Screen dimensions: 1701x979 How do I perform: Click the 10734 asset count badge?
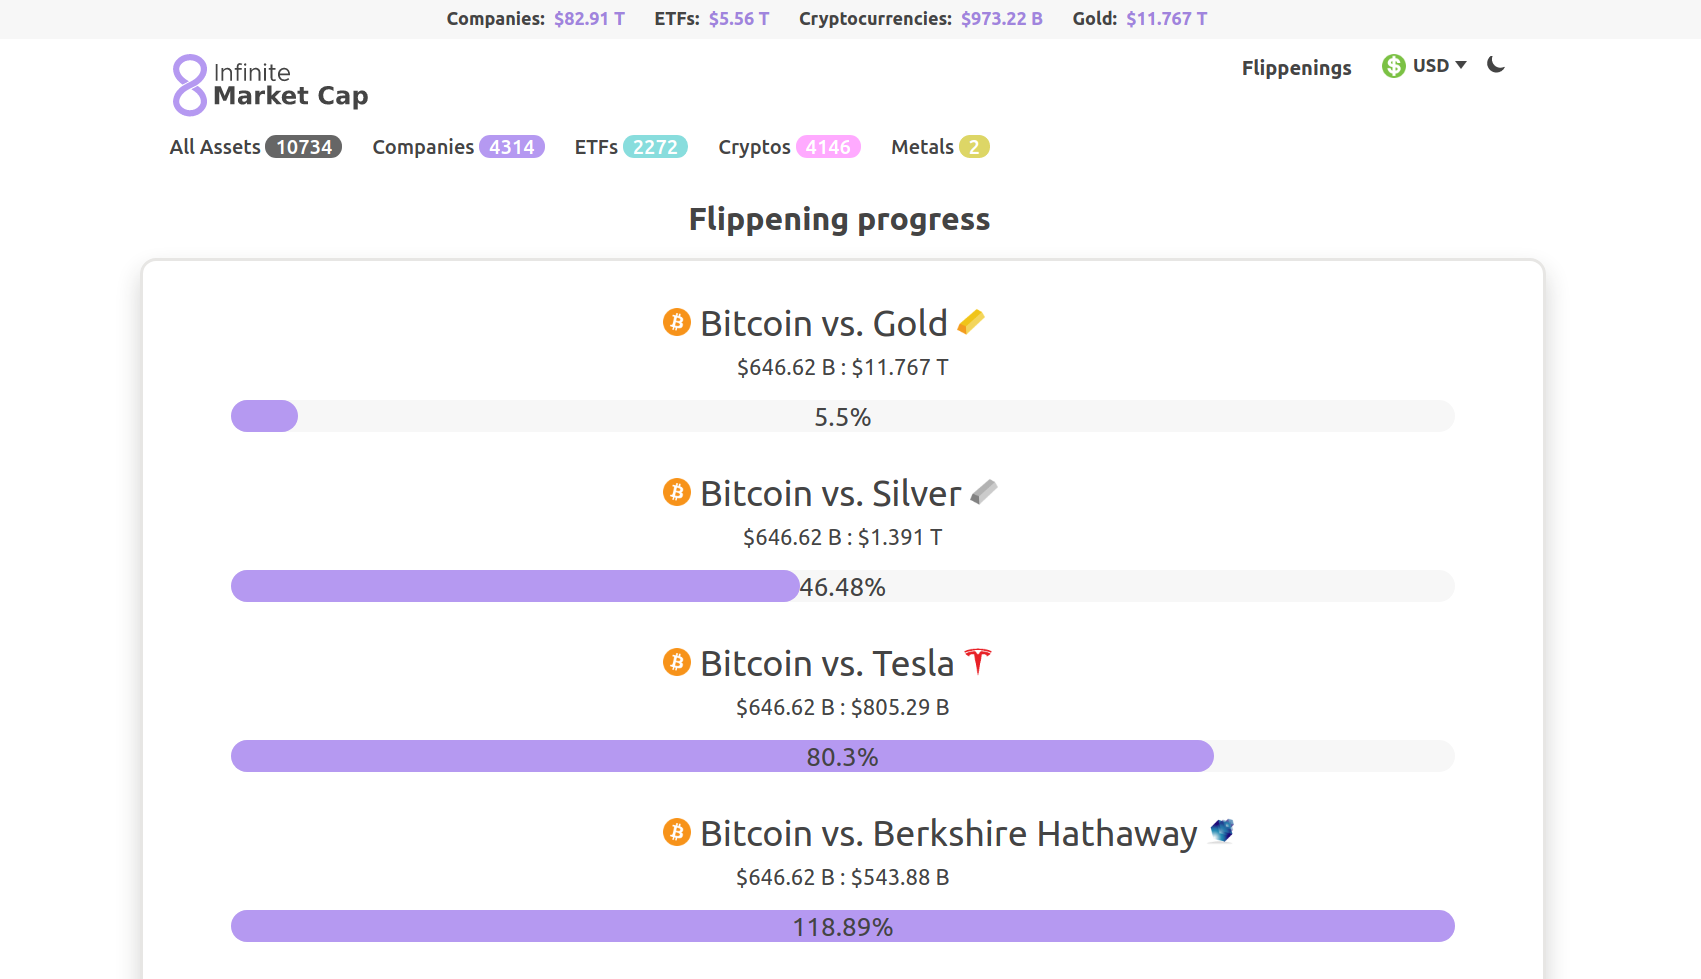pos(303,146)
